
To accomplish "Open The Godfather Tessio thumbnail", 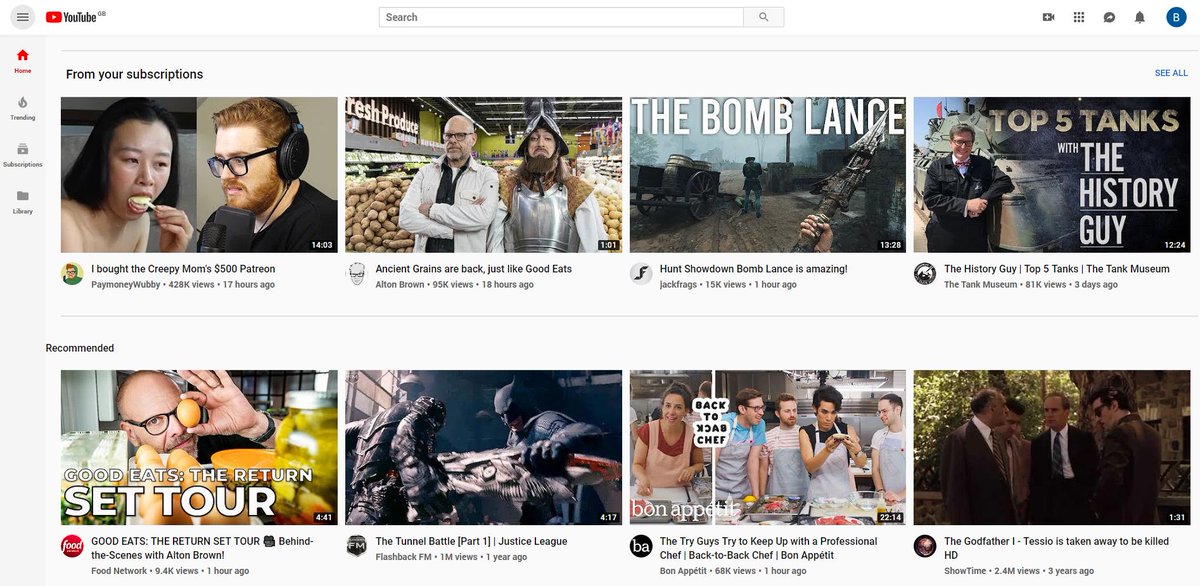I will [1052, 447].
